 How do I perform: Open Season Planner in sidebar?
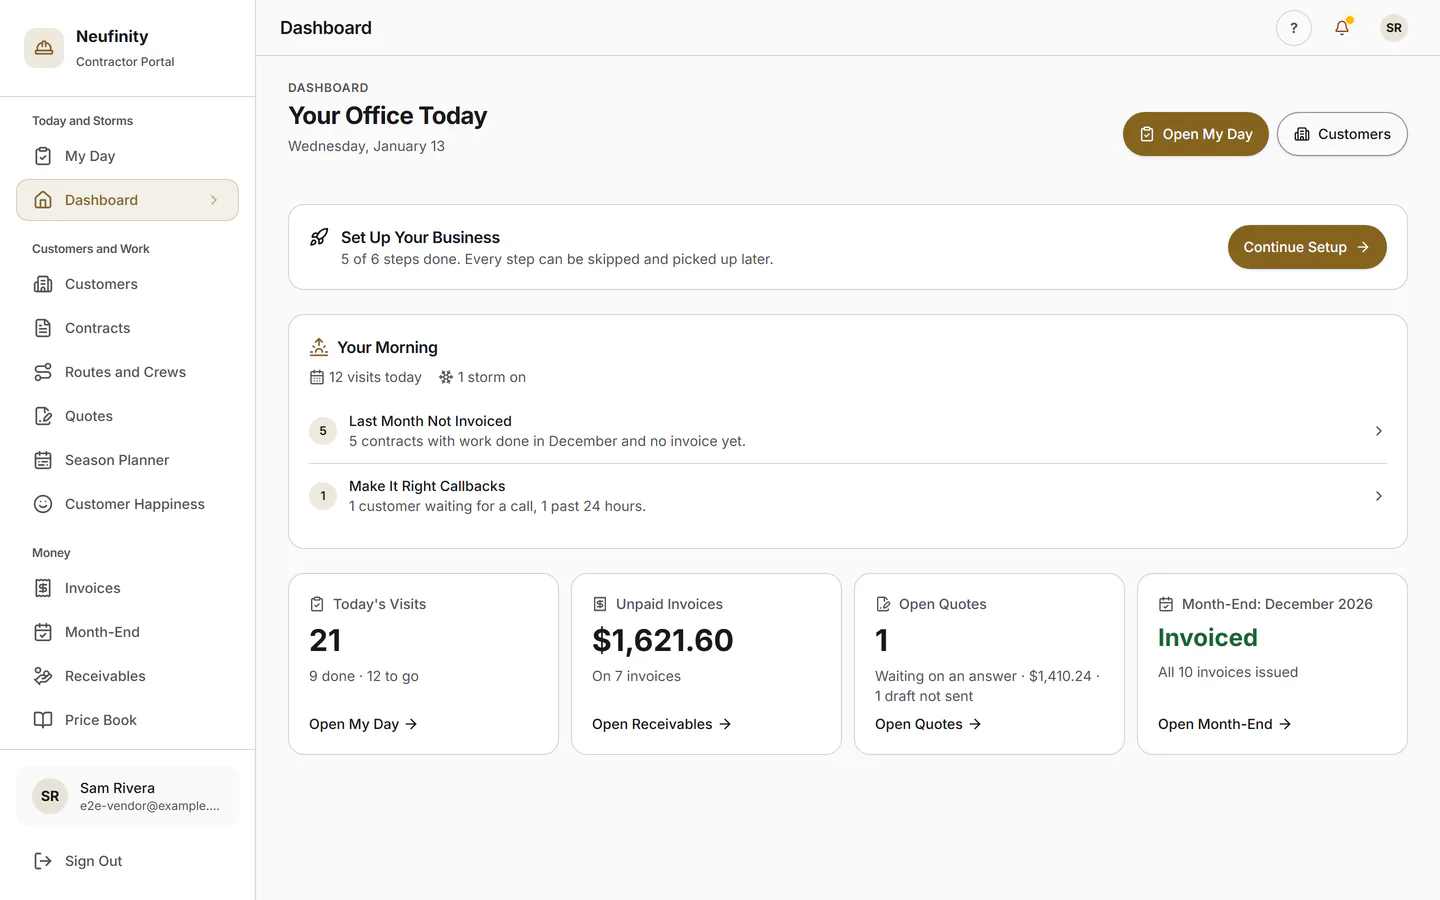pyautogui.click(x=127, y=460)
